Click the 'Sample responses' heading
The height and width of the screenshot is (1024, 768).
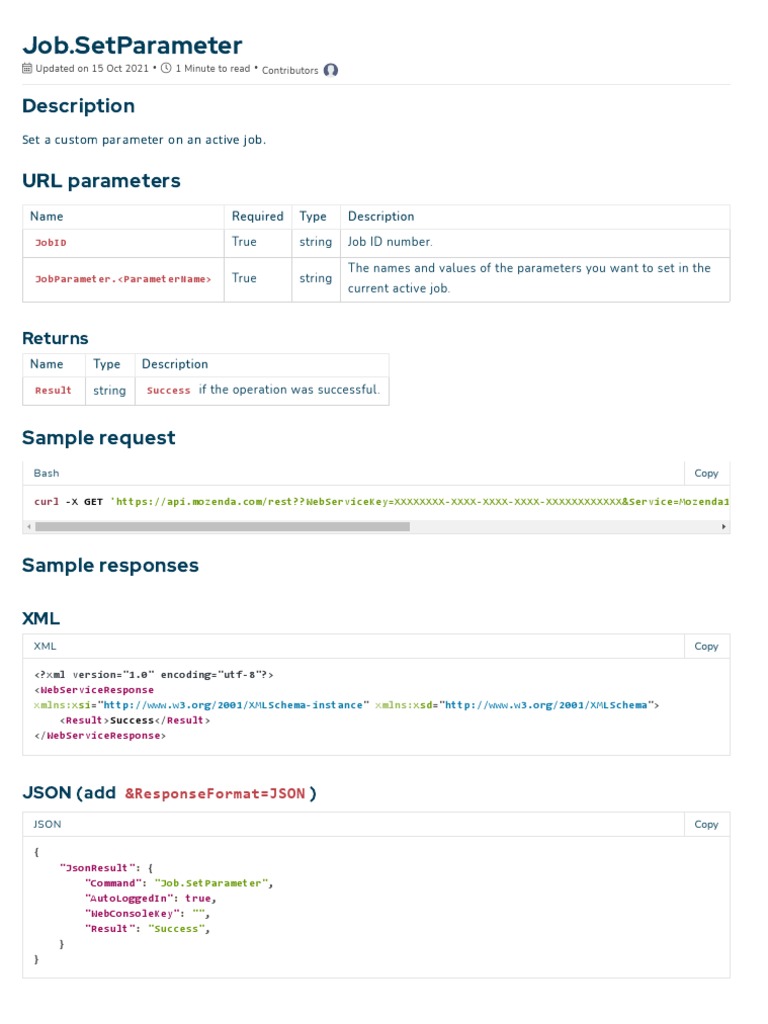(110, 566)
